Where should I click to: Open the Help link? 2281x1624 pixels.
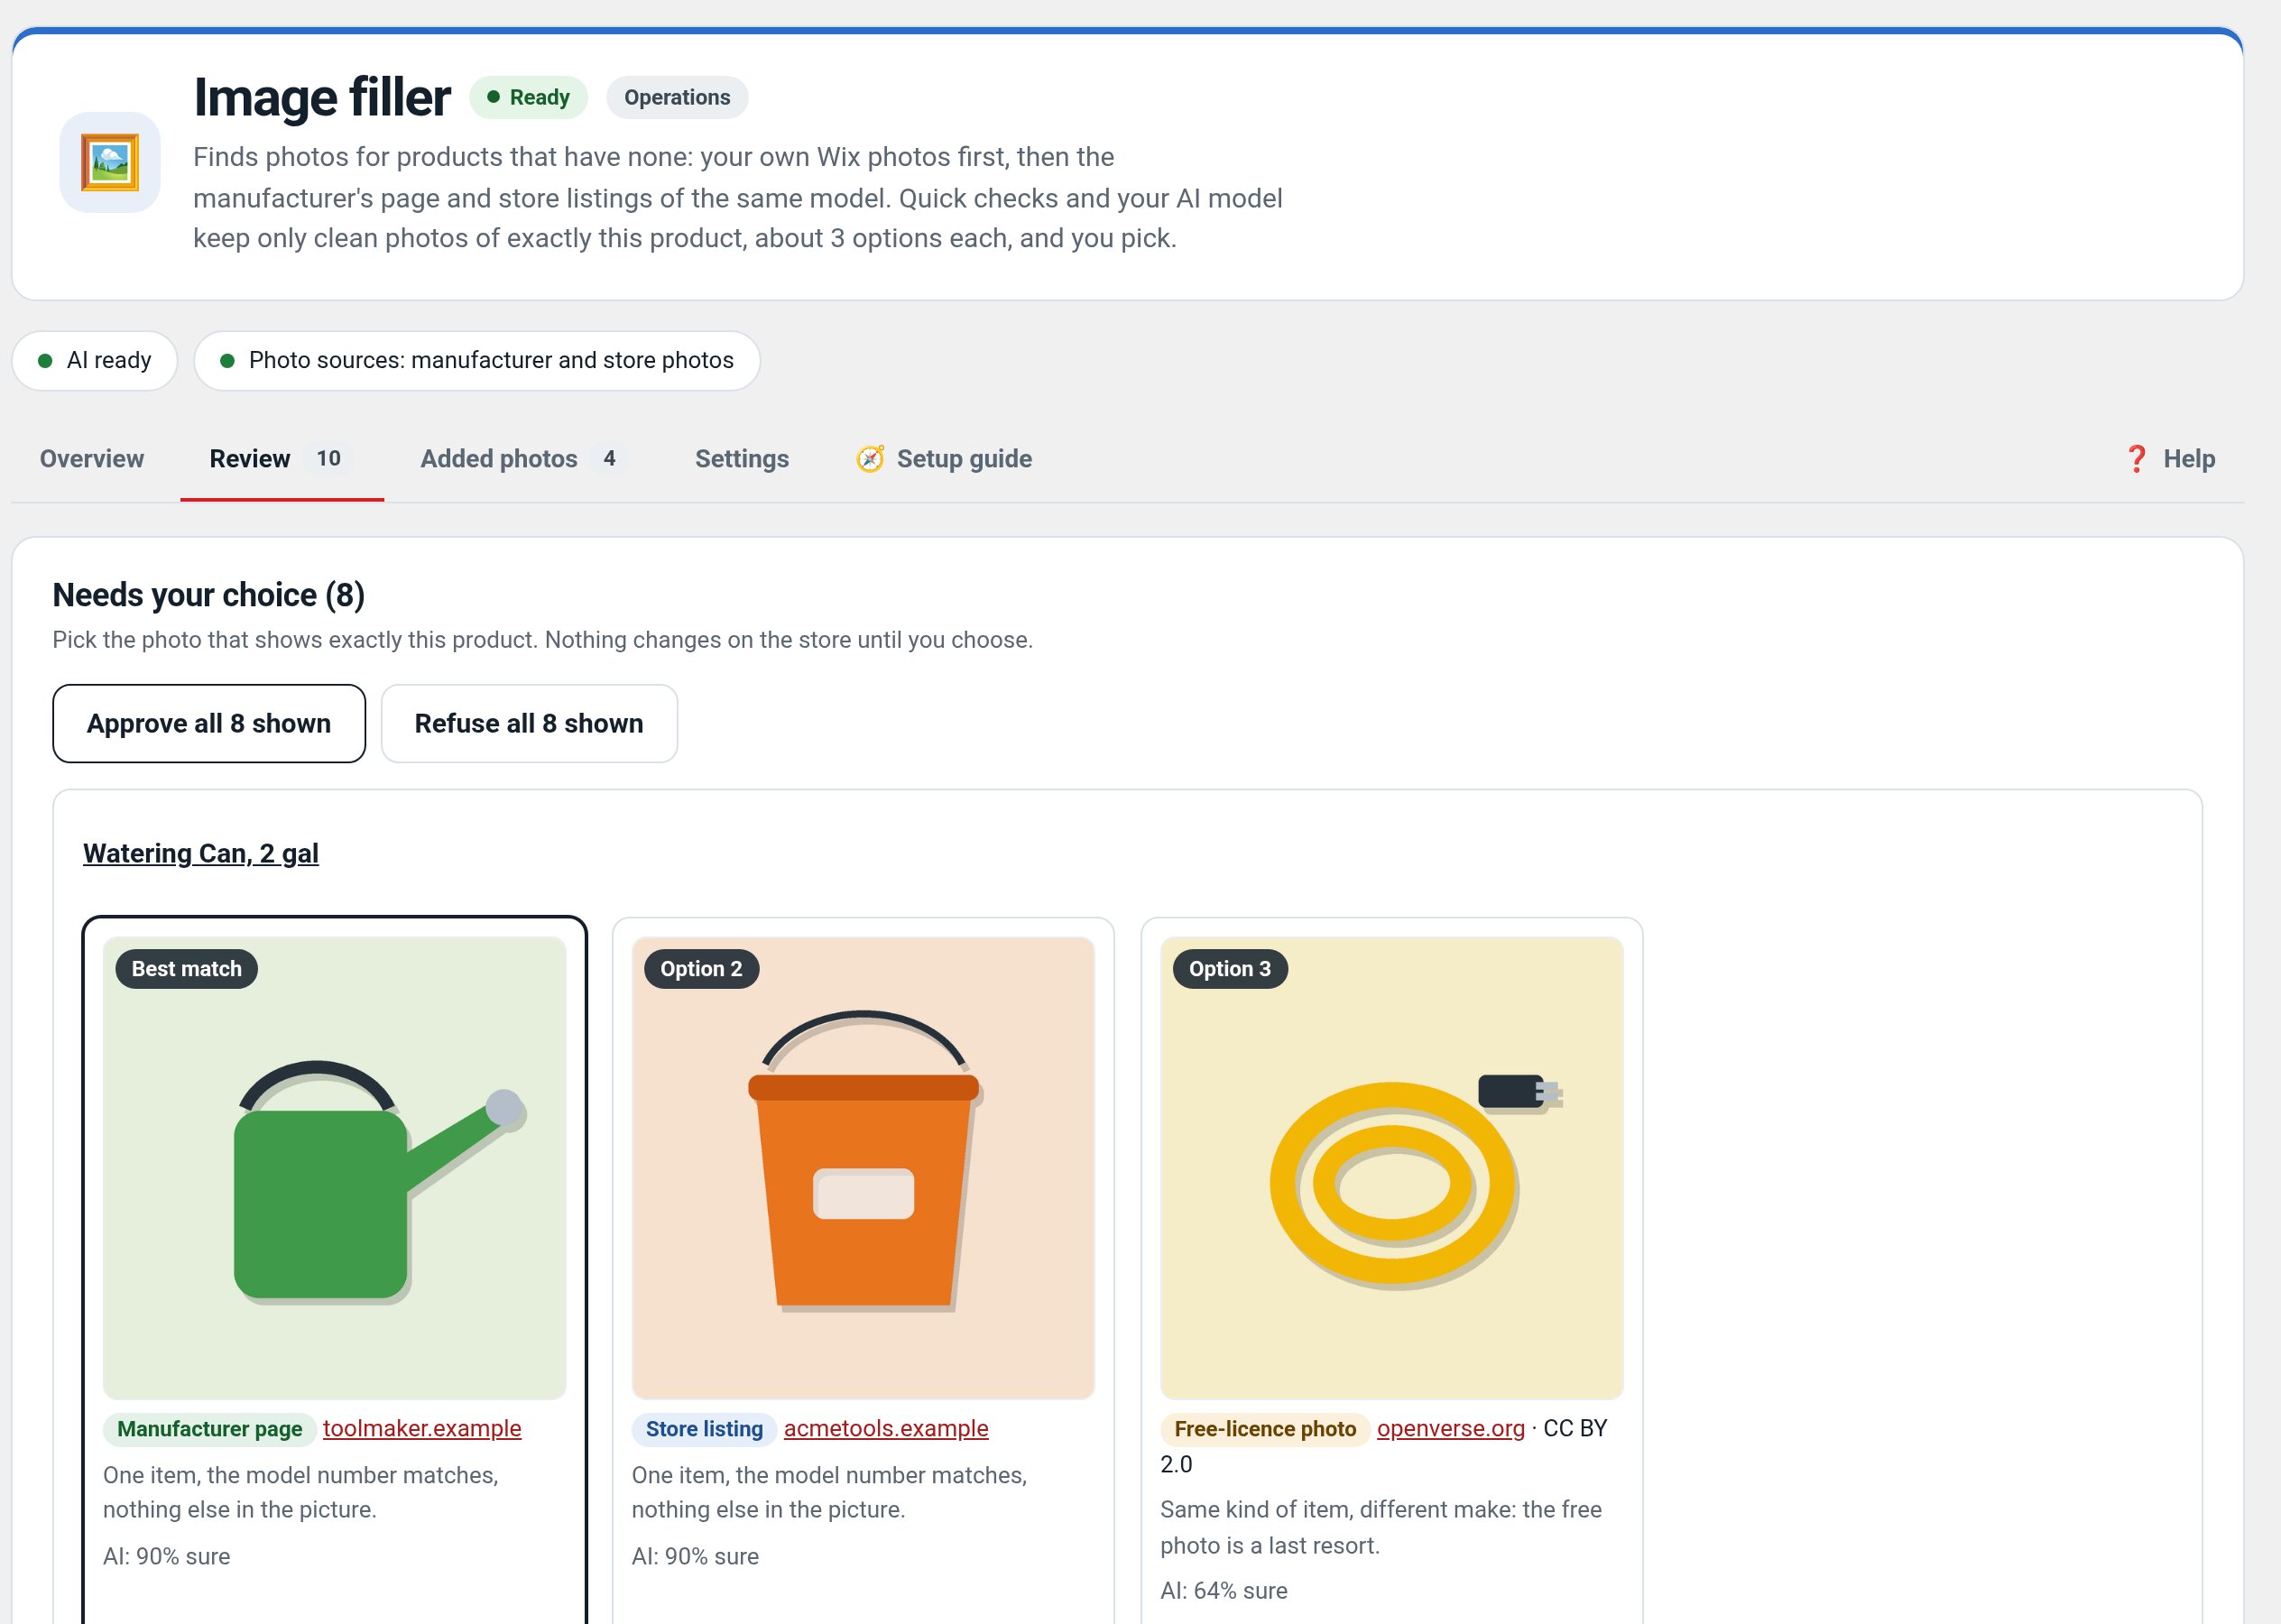[2170, 459]
